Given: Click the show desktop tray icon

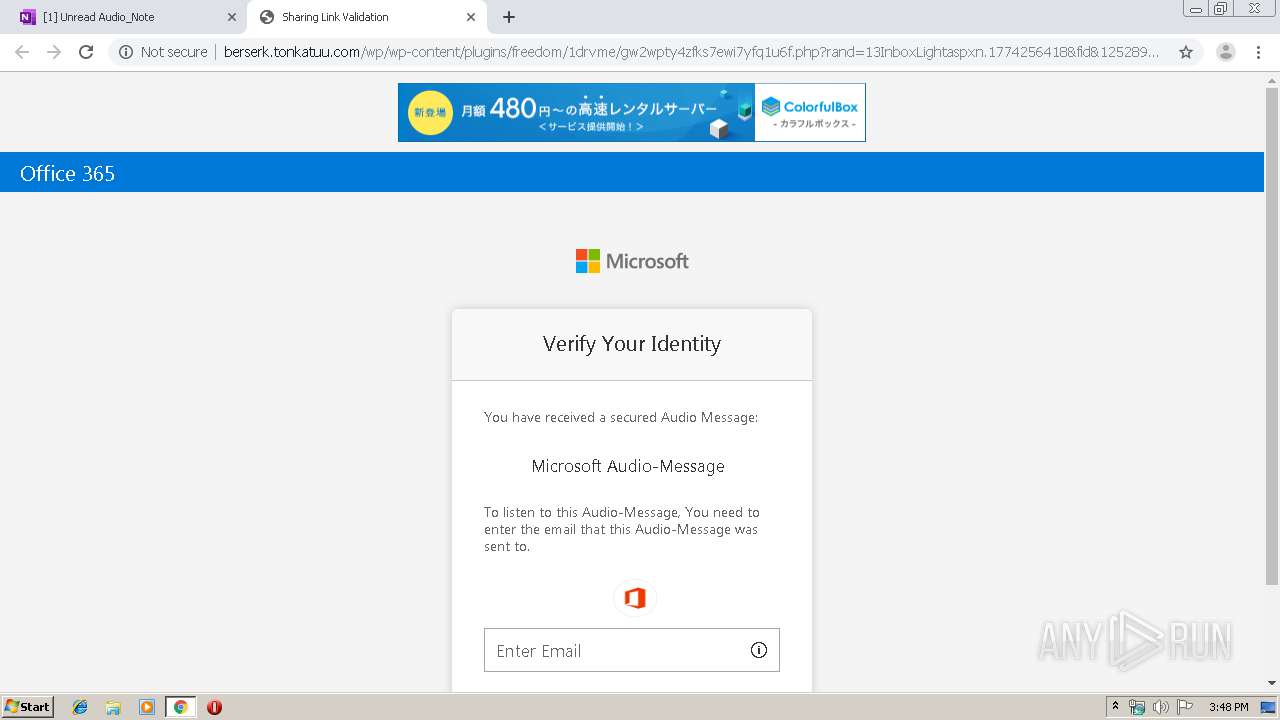Looking at the screenshot, I should pos(1269,707).
